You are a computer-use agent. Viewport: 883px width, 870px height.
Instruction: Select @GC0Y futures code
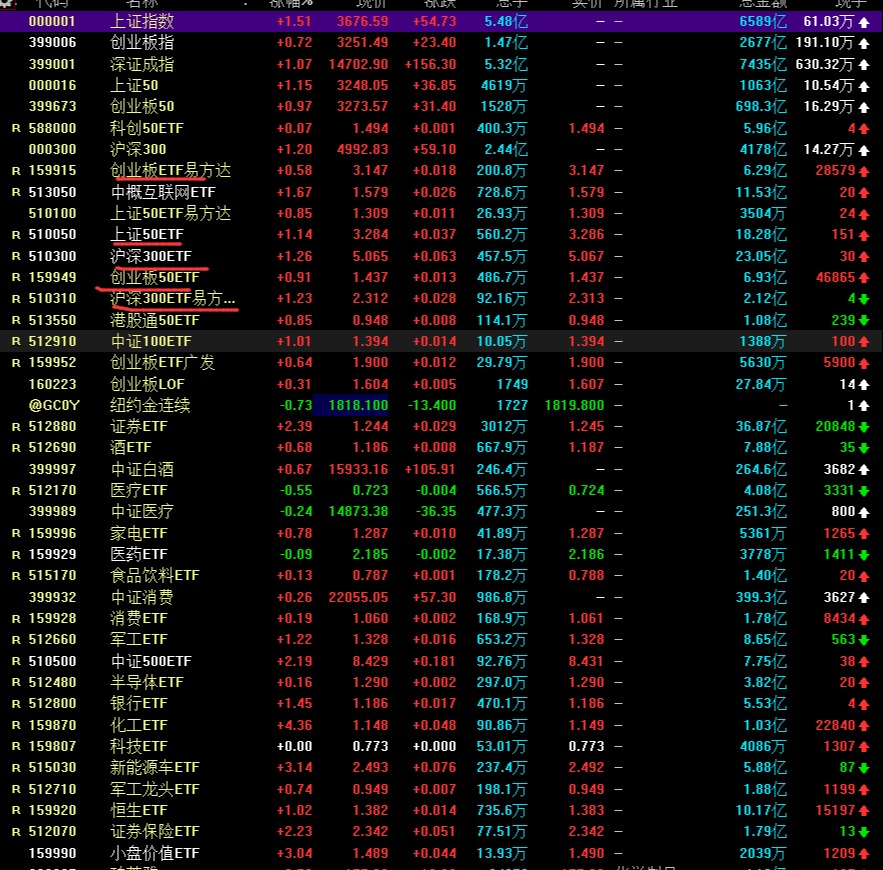(54, 405)
